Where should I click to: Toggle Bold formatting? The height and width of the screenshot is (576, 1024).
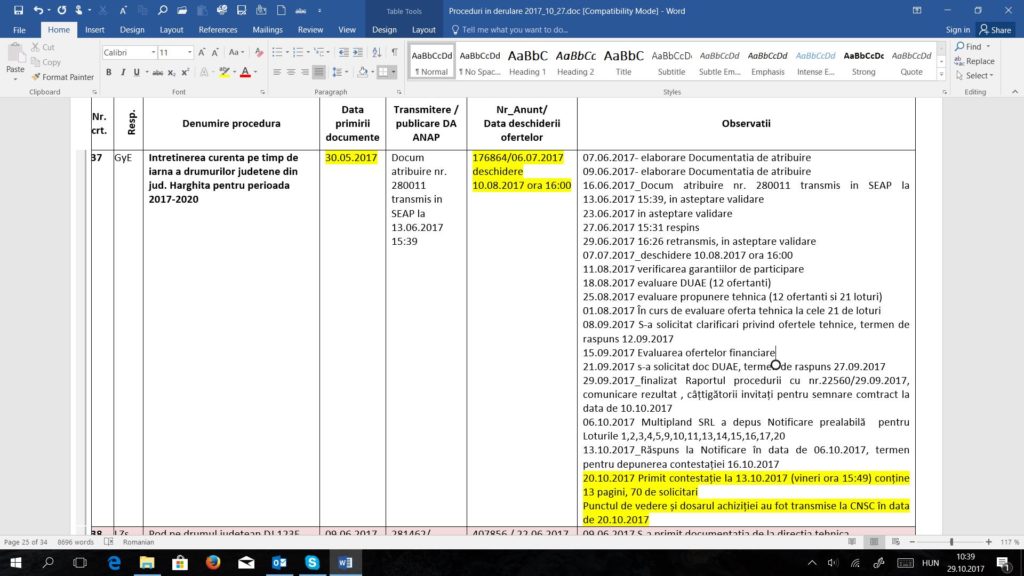(109, 72)
